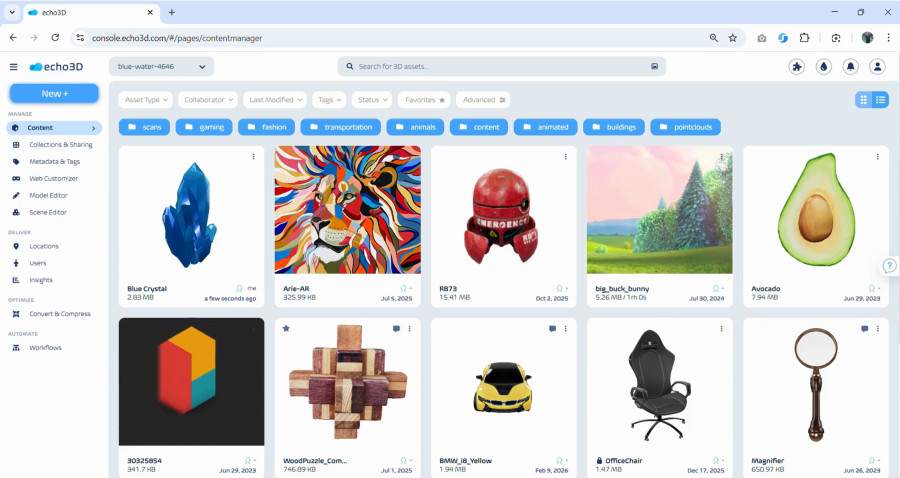
Task: Open comments on WoodPuzzle card
Action: [x=396, y=329]
